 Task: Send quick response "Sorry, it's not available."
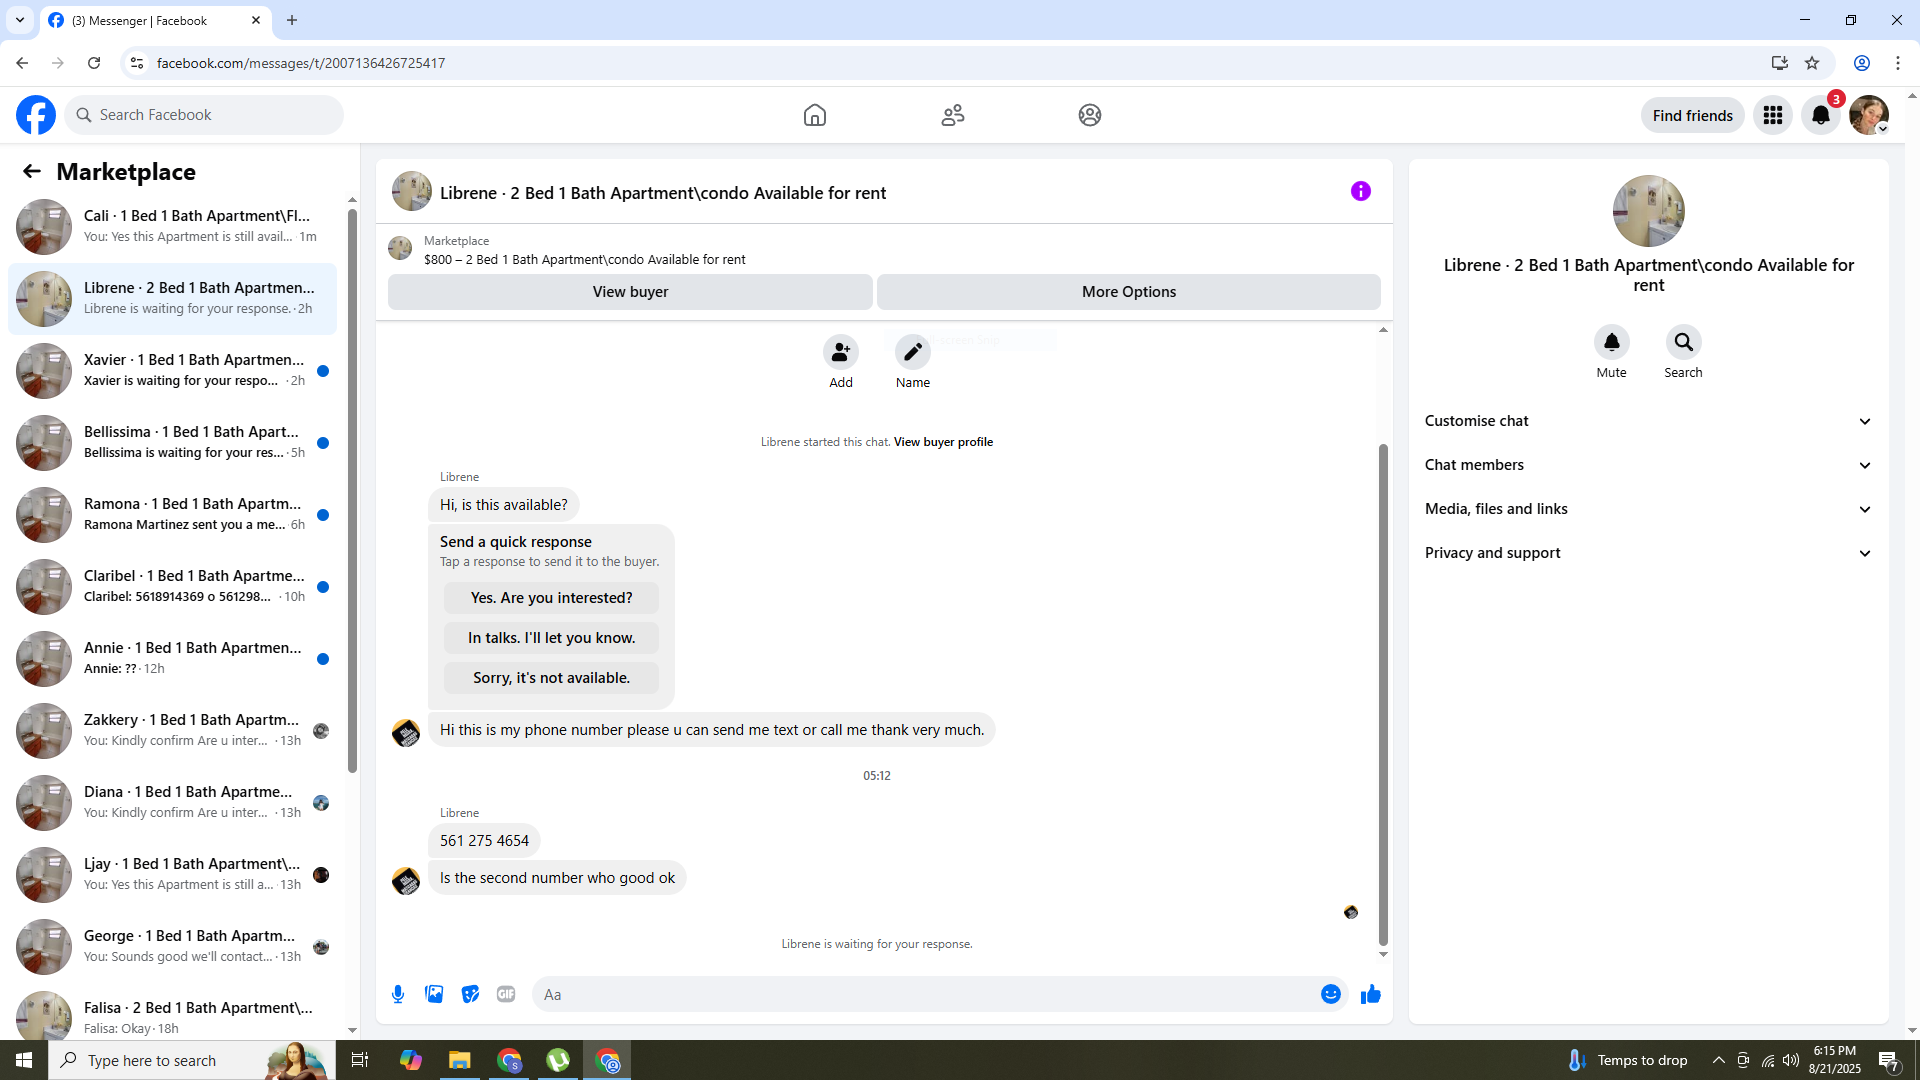551,678
